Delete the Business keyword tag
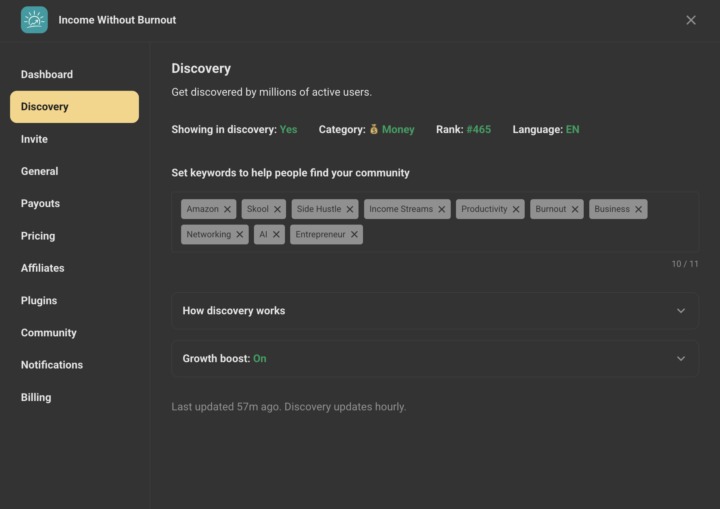The image size is (720, 509). [638, 209]
